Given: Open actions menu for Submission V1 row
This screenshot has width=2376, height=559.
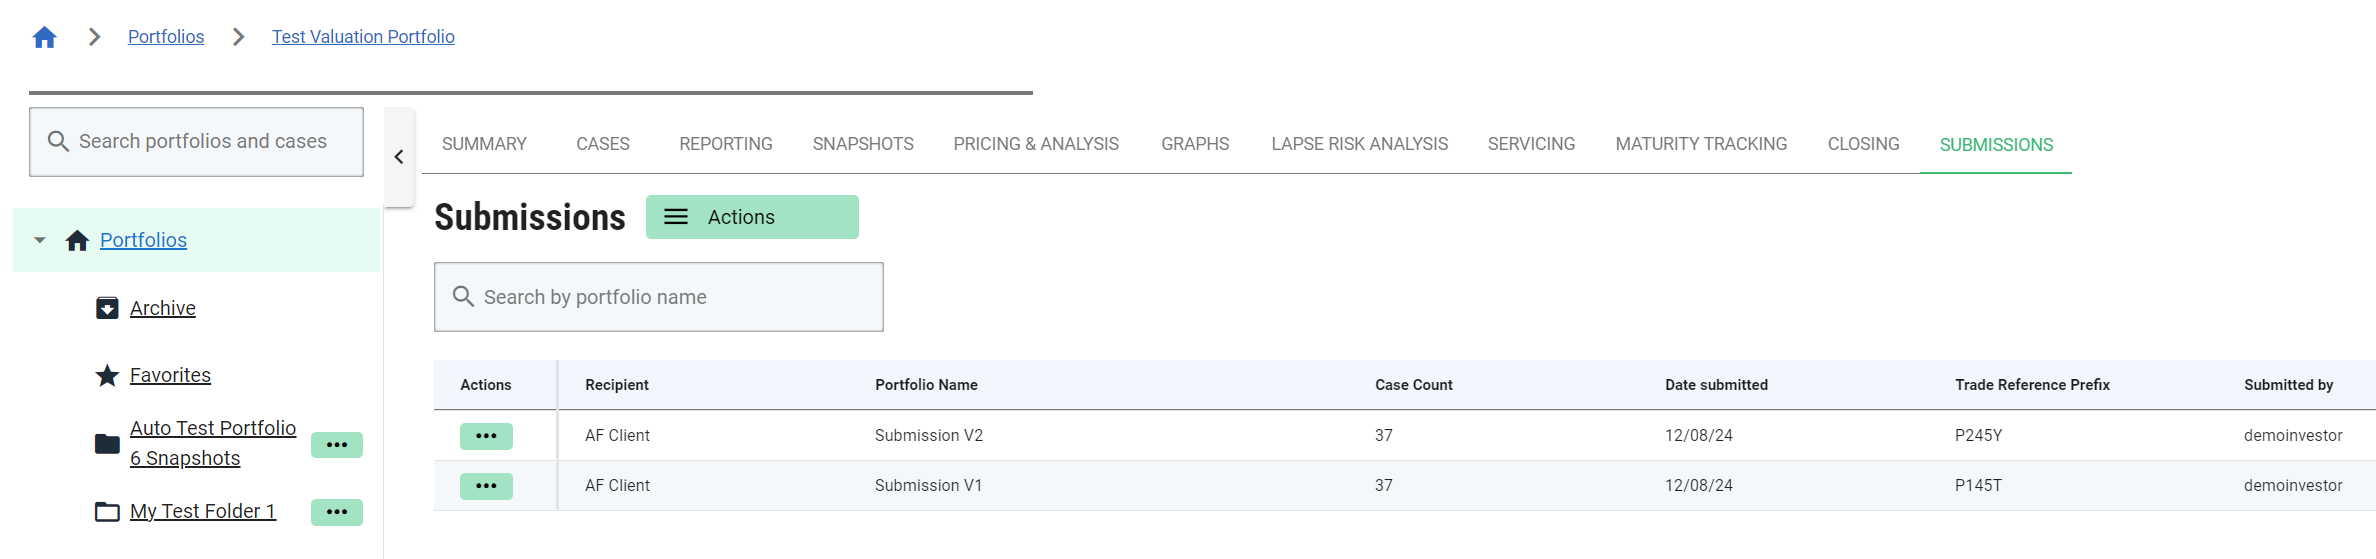Looking at the screenshot, I should point(486,486).
